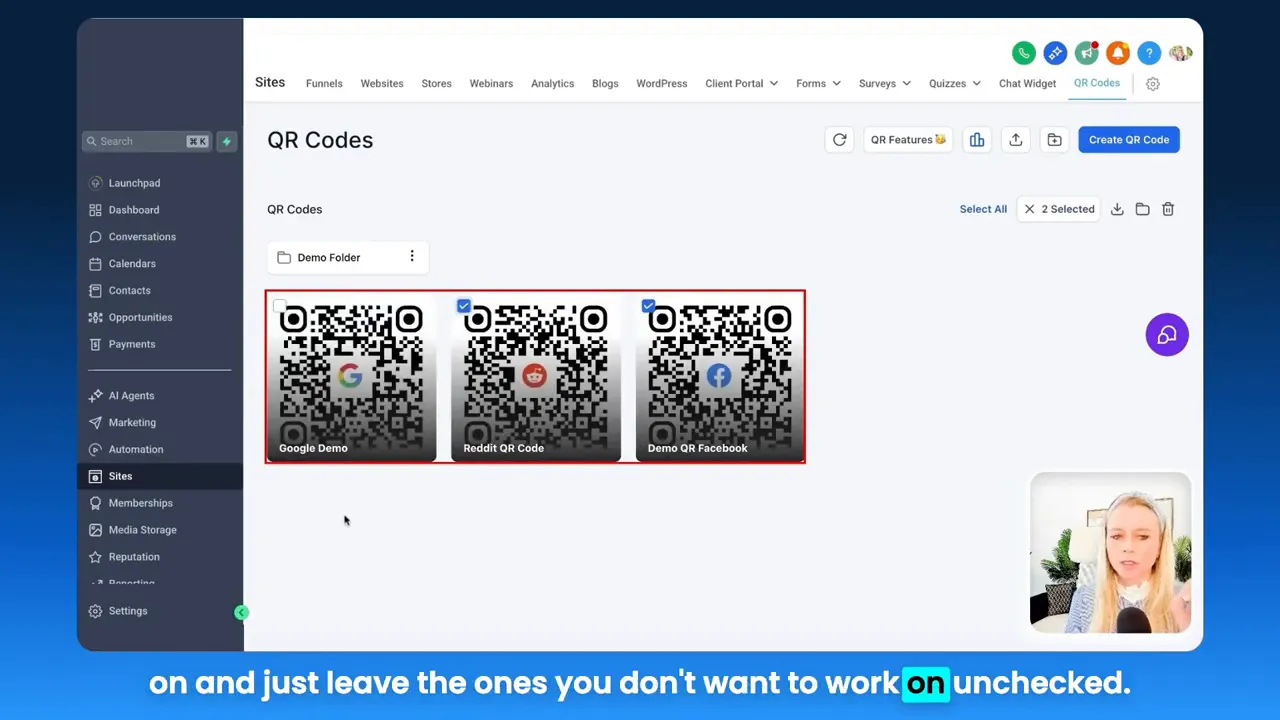Open the Google Demo QR code thumbnail
This screenshot has width=1280, height=720.
point(351,377)
